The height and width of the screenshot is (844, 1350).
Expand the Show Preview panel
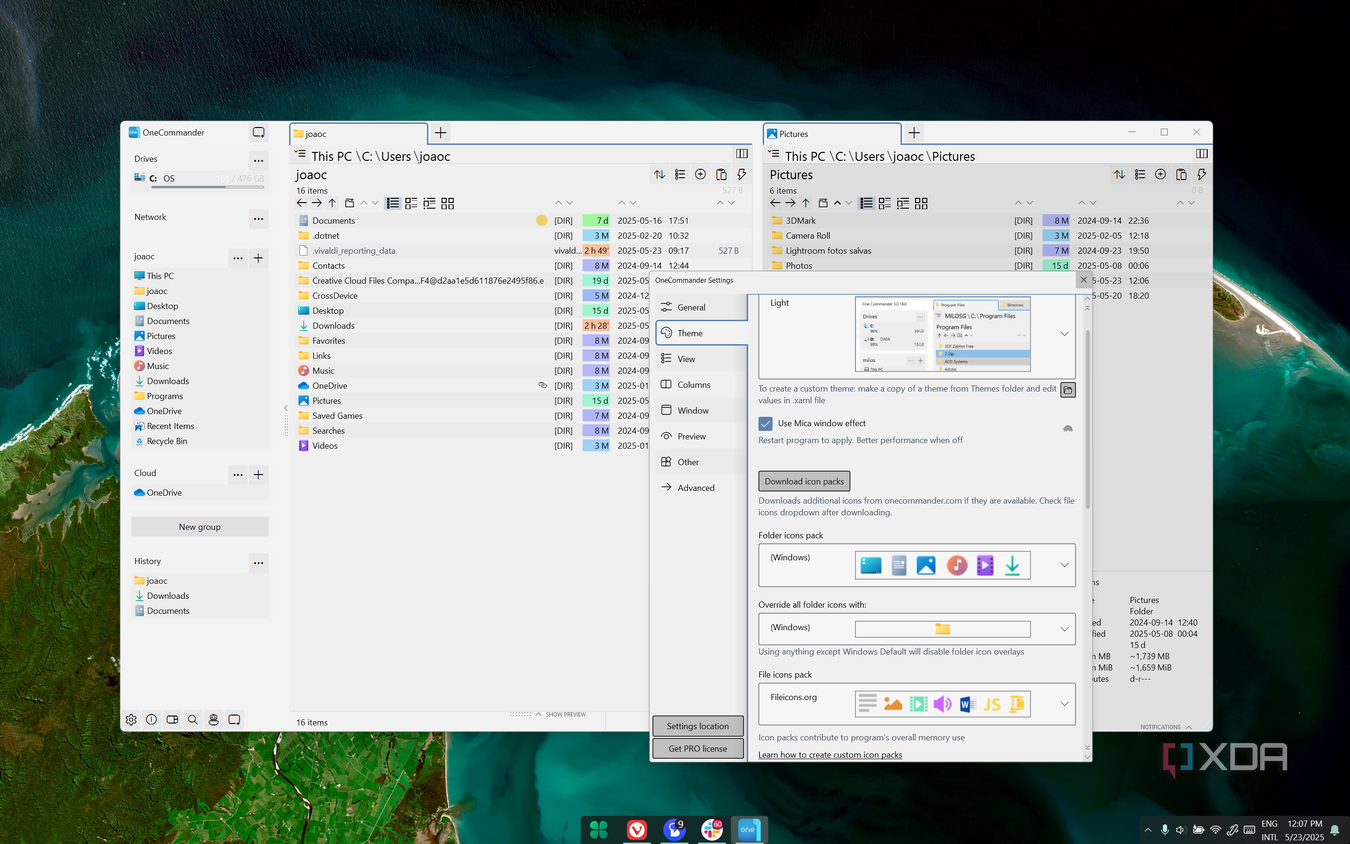click(x=561, y=714)
